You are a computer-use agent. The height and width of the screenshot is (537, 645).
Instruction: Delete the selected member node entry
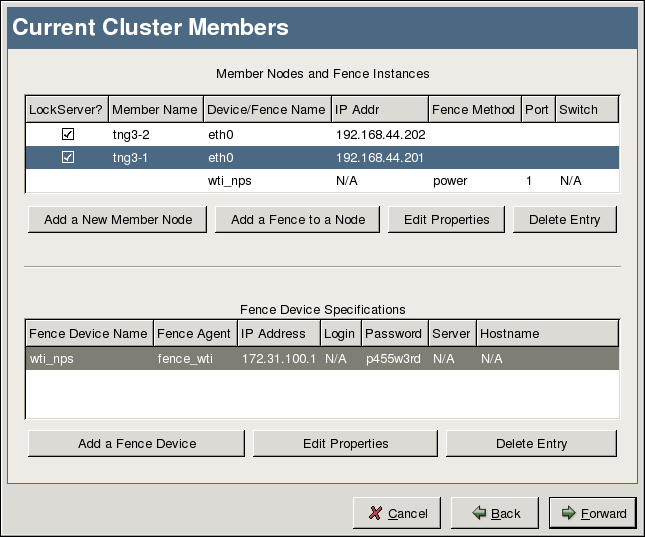tap(565, 219)
